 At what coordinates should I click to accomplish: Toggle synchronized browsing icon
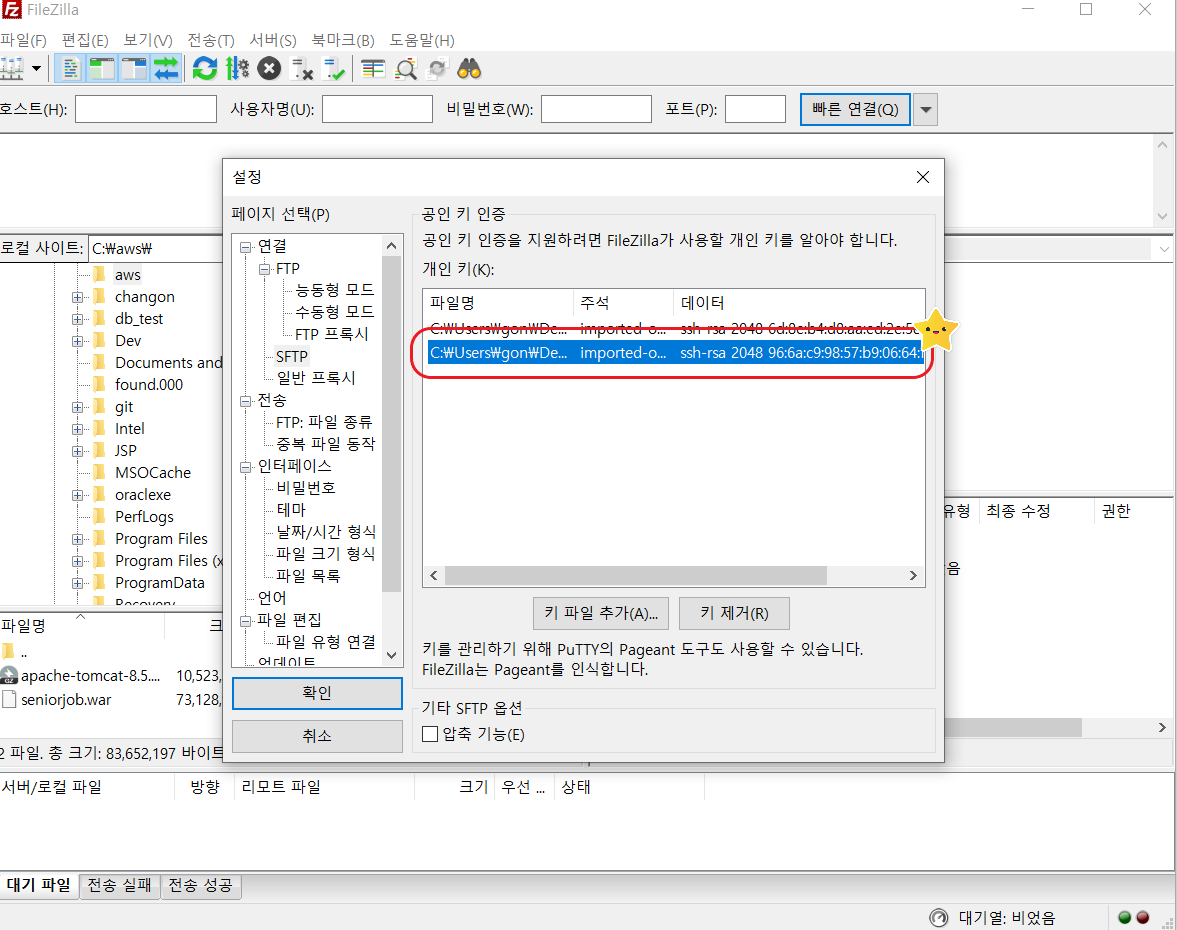[437, 69]
